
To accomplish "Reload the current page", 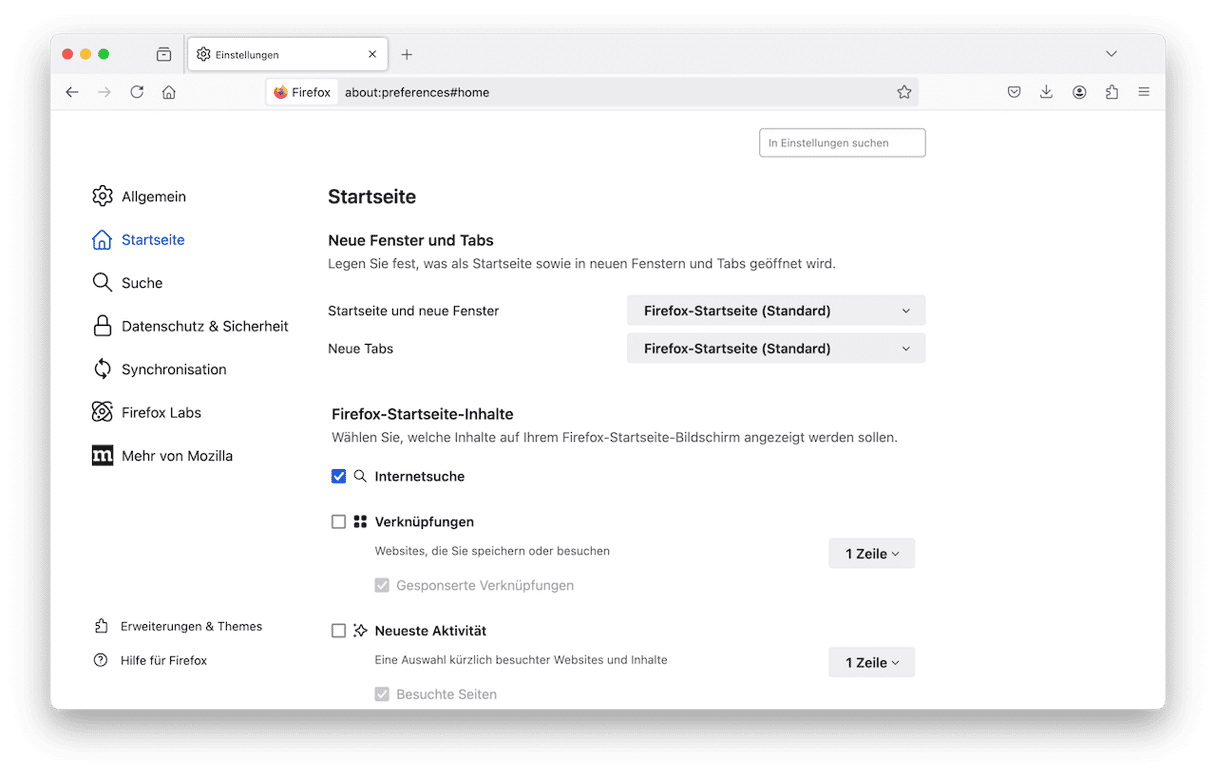I will pyautogui.click(x=137, y=92).
